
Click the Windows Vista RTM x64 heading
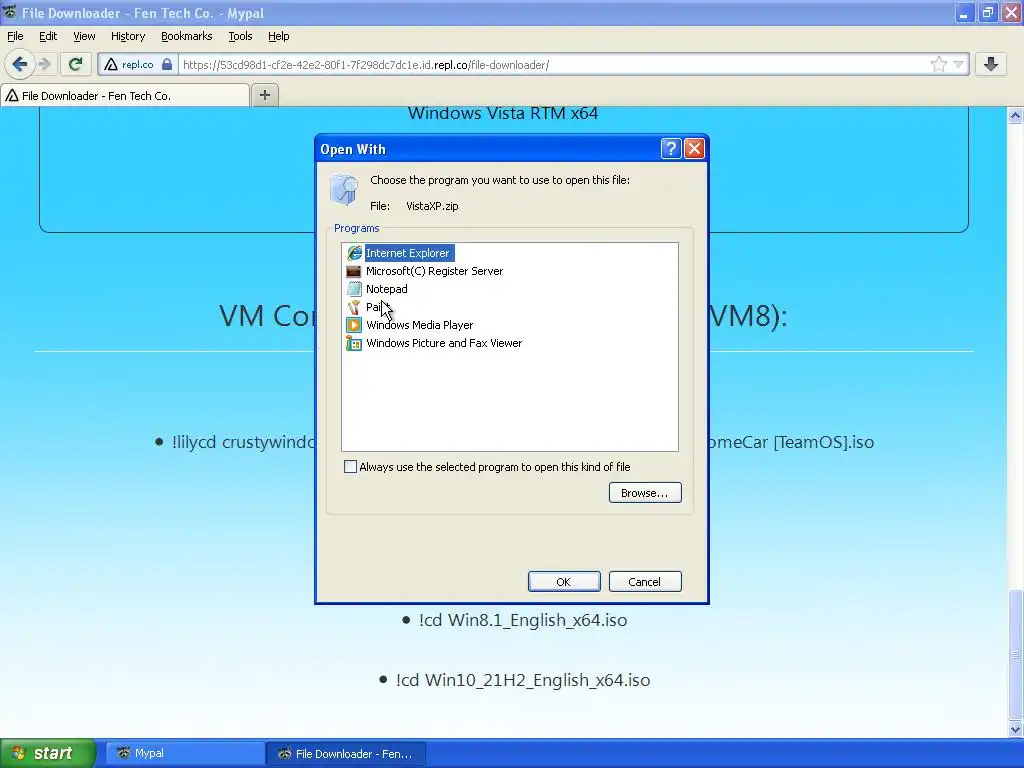coord(503,113)
